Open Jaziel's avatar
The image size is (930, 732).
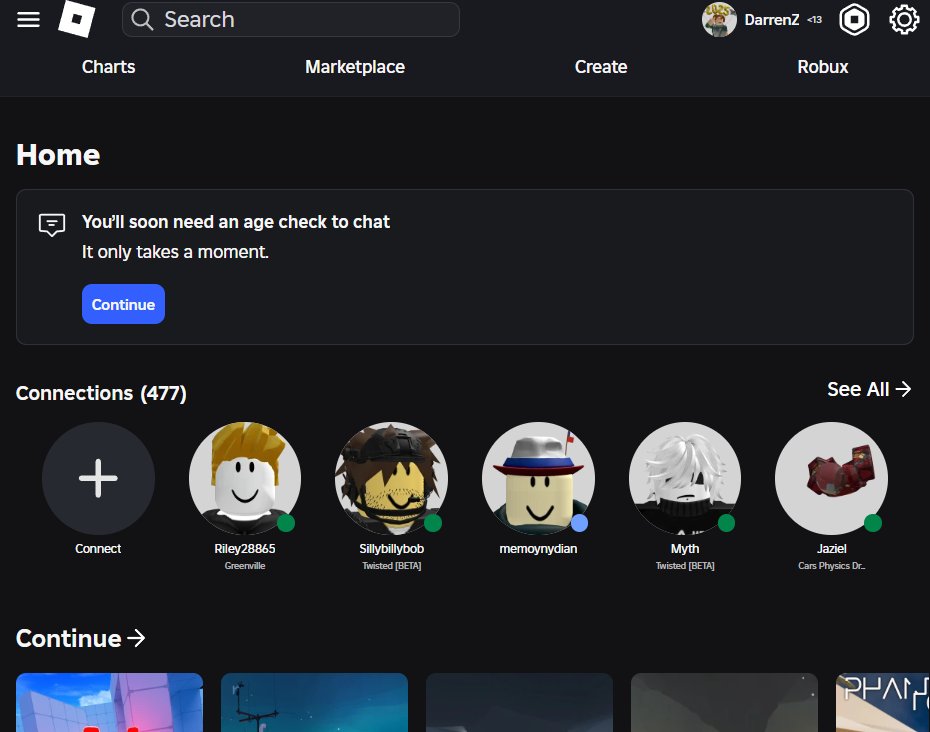(832, 478)
